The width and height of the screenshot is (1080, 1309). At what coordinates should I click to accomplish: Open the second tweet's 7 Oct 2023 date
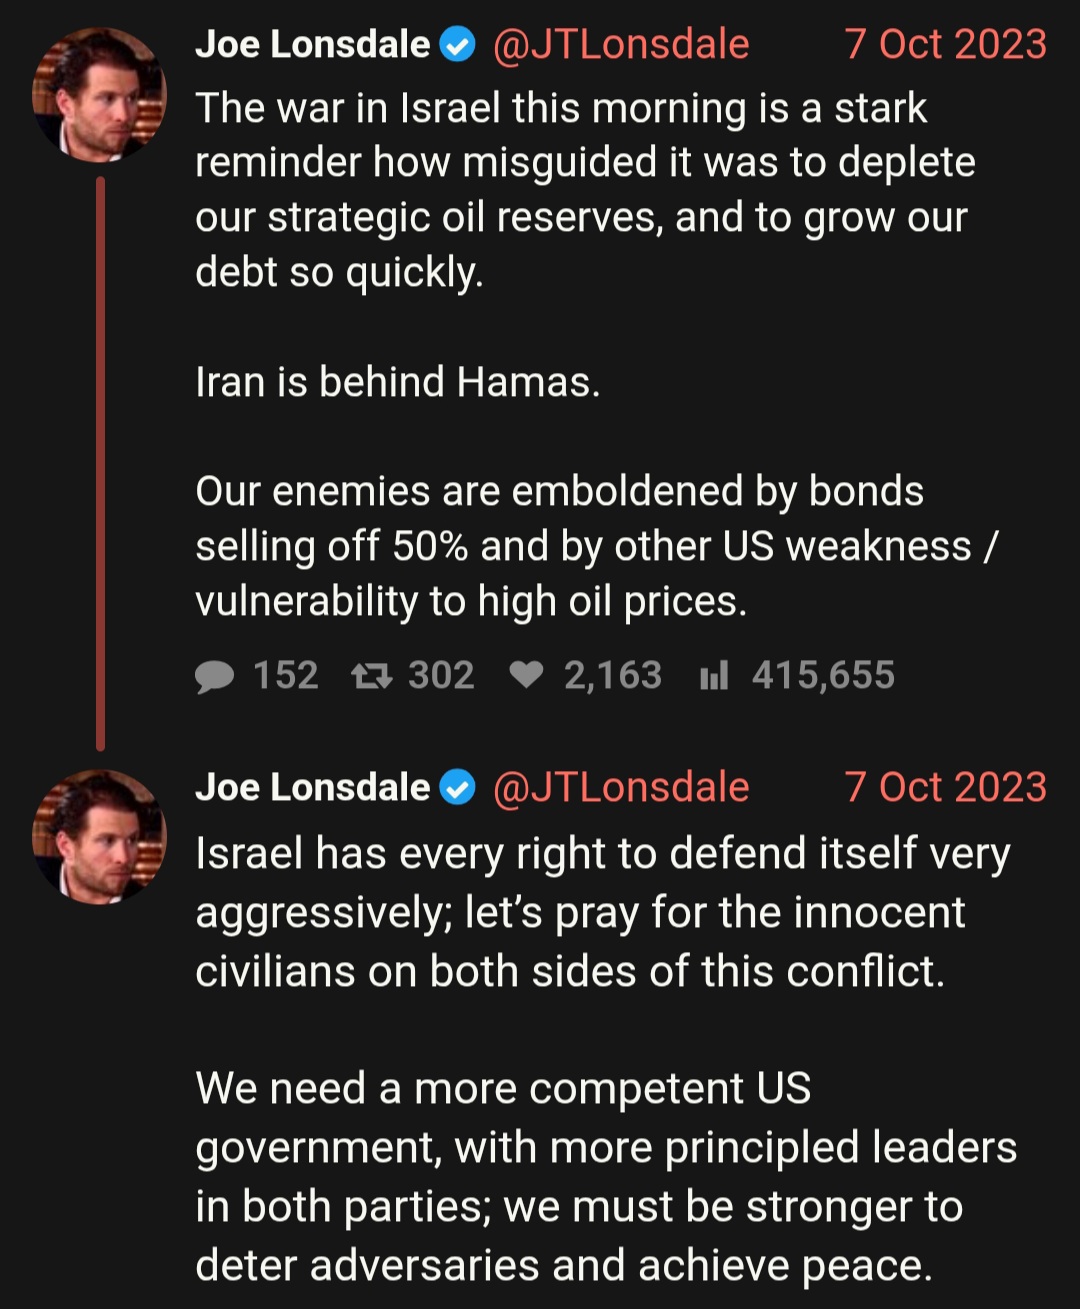tap(946, 788)
